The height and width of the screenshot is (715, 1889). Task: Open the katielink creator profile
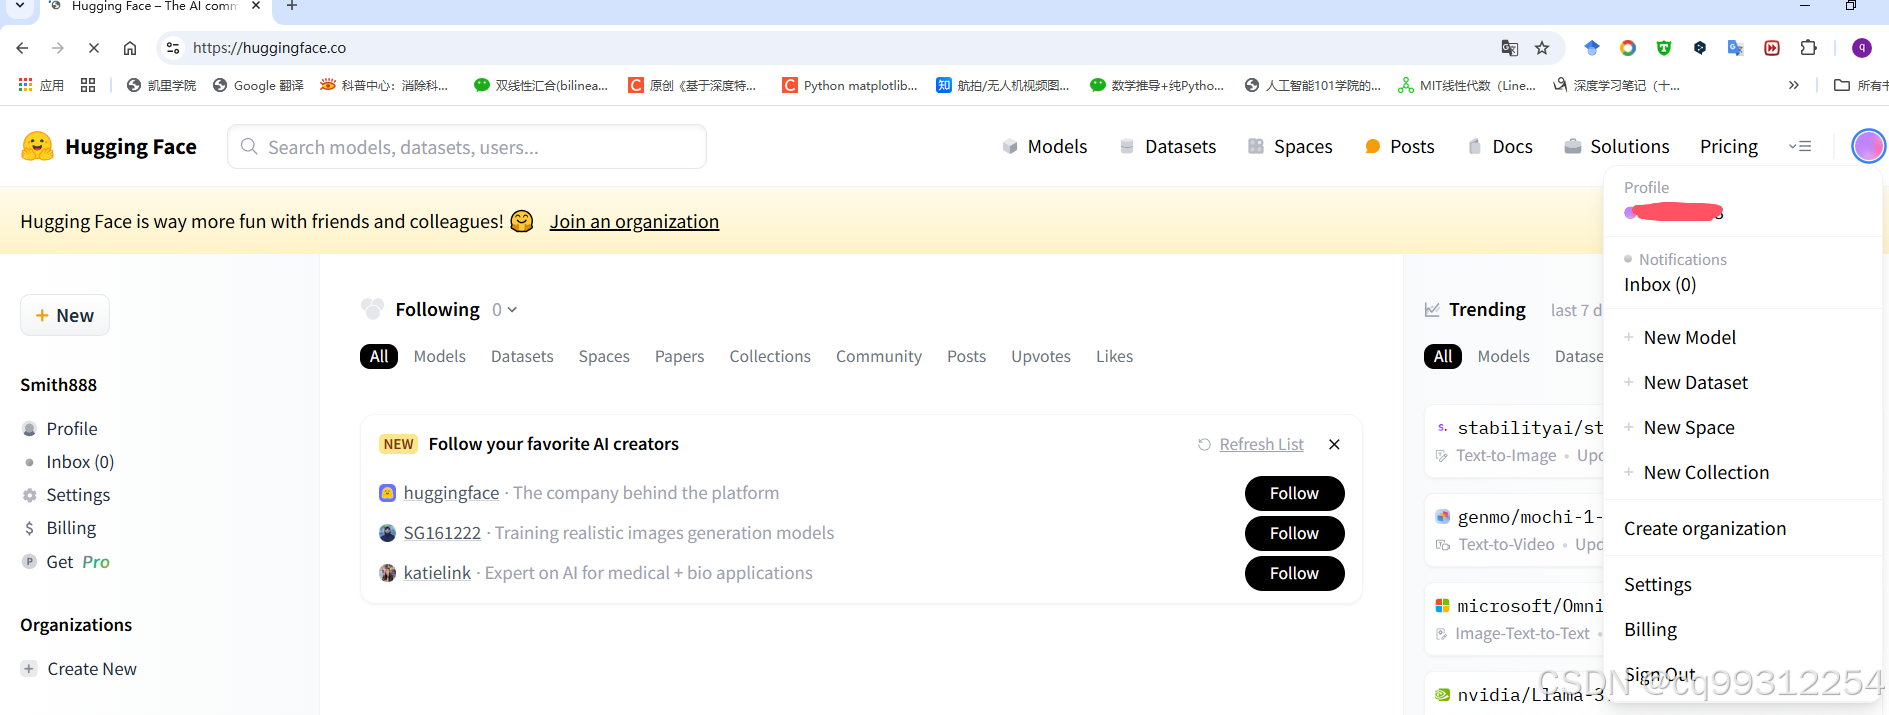tap(437, 573)
